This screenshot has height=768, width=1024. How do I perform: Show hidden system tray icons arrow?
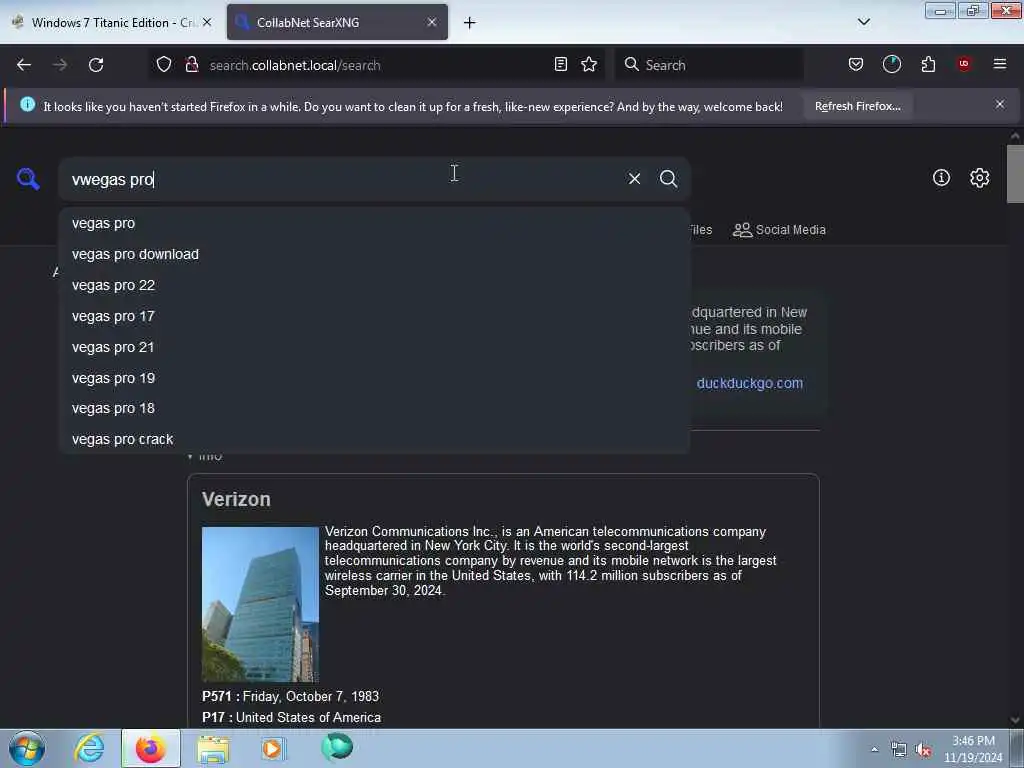click(x=874, y=749)
